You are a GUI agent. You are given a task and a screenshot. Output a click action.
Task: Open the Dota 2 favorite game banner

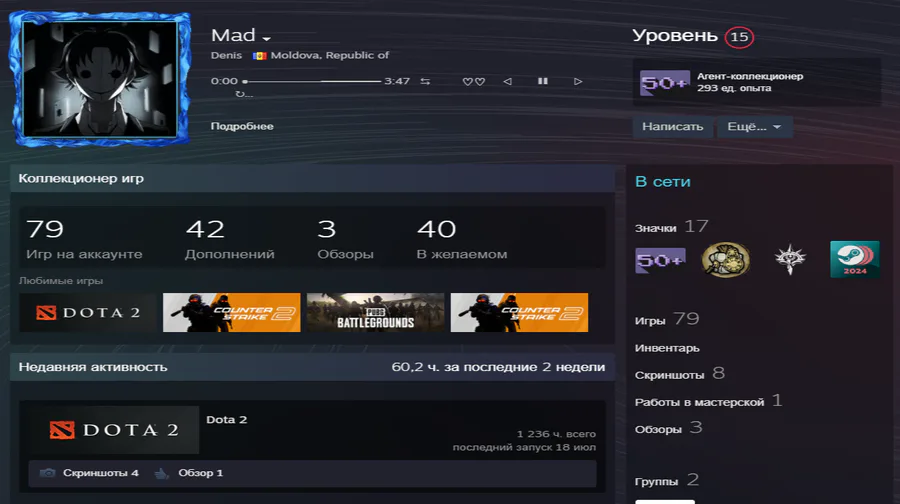[x=88, y=313]
